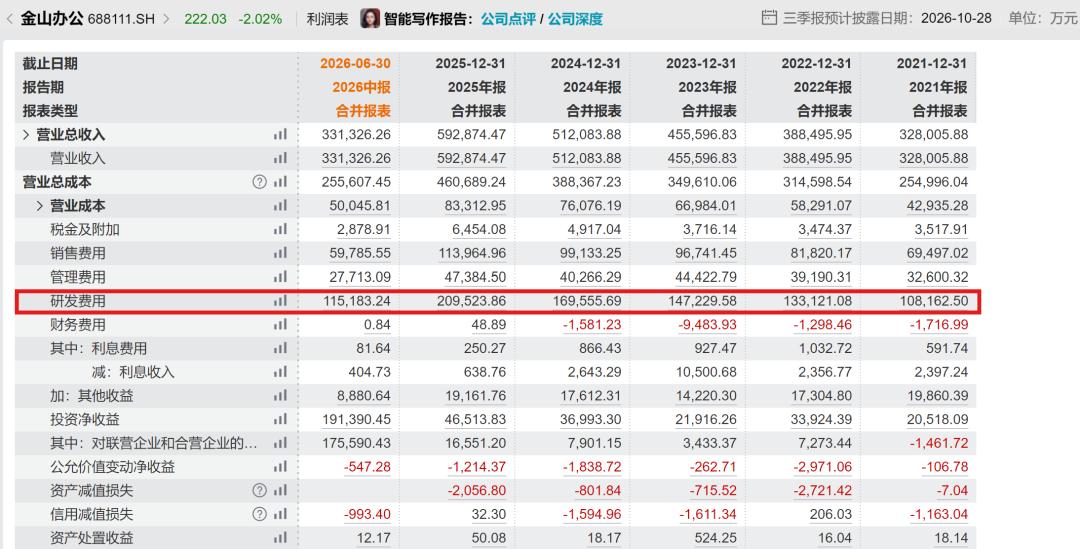1080x549 pixels.
Task: Select the 2023-12-31 column header
Action: (701, 63)
